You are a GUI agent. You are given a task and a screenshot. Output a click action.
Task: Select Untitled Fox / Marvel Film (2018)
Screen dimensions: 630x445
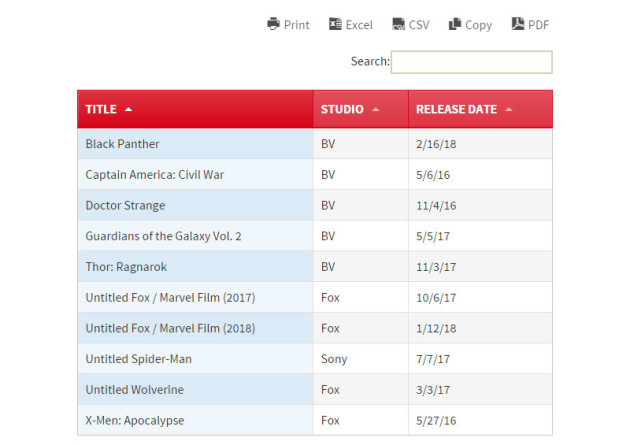coord(195,328)
